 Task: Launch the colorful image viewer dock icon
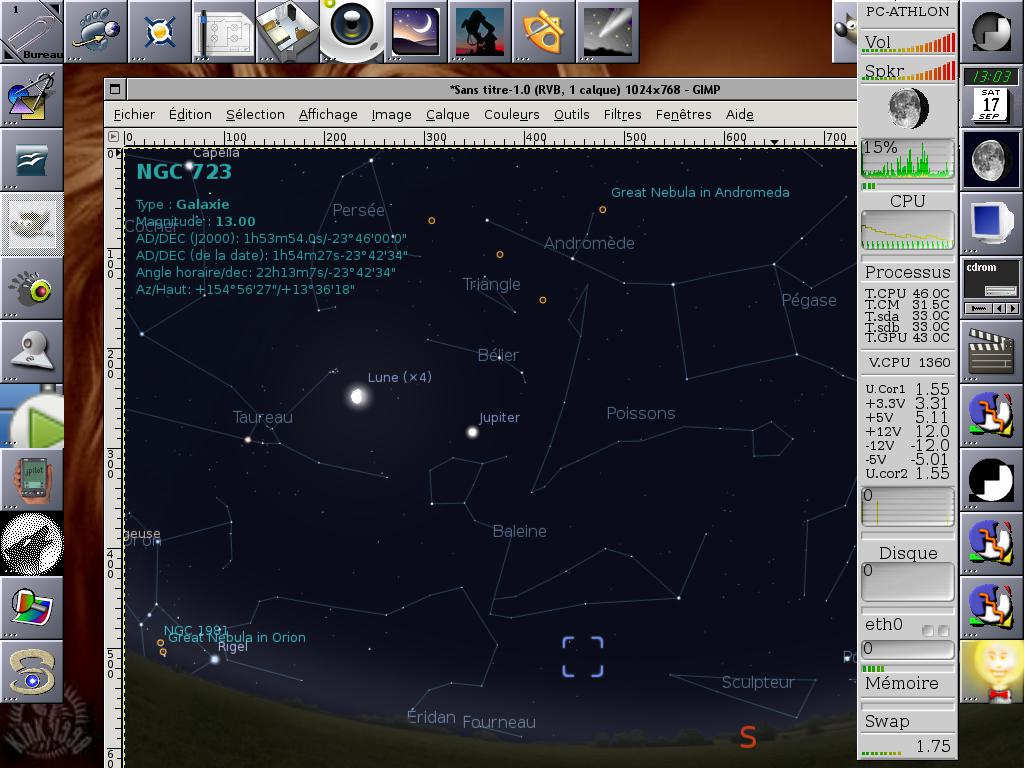pos(31,607)
